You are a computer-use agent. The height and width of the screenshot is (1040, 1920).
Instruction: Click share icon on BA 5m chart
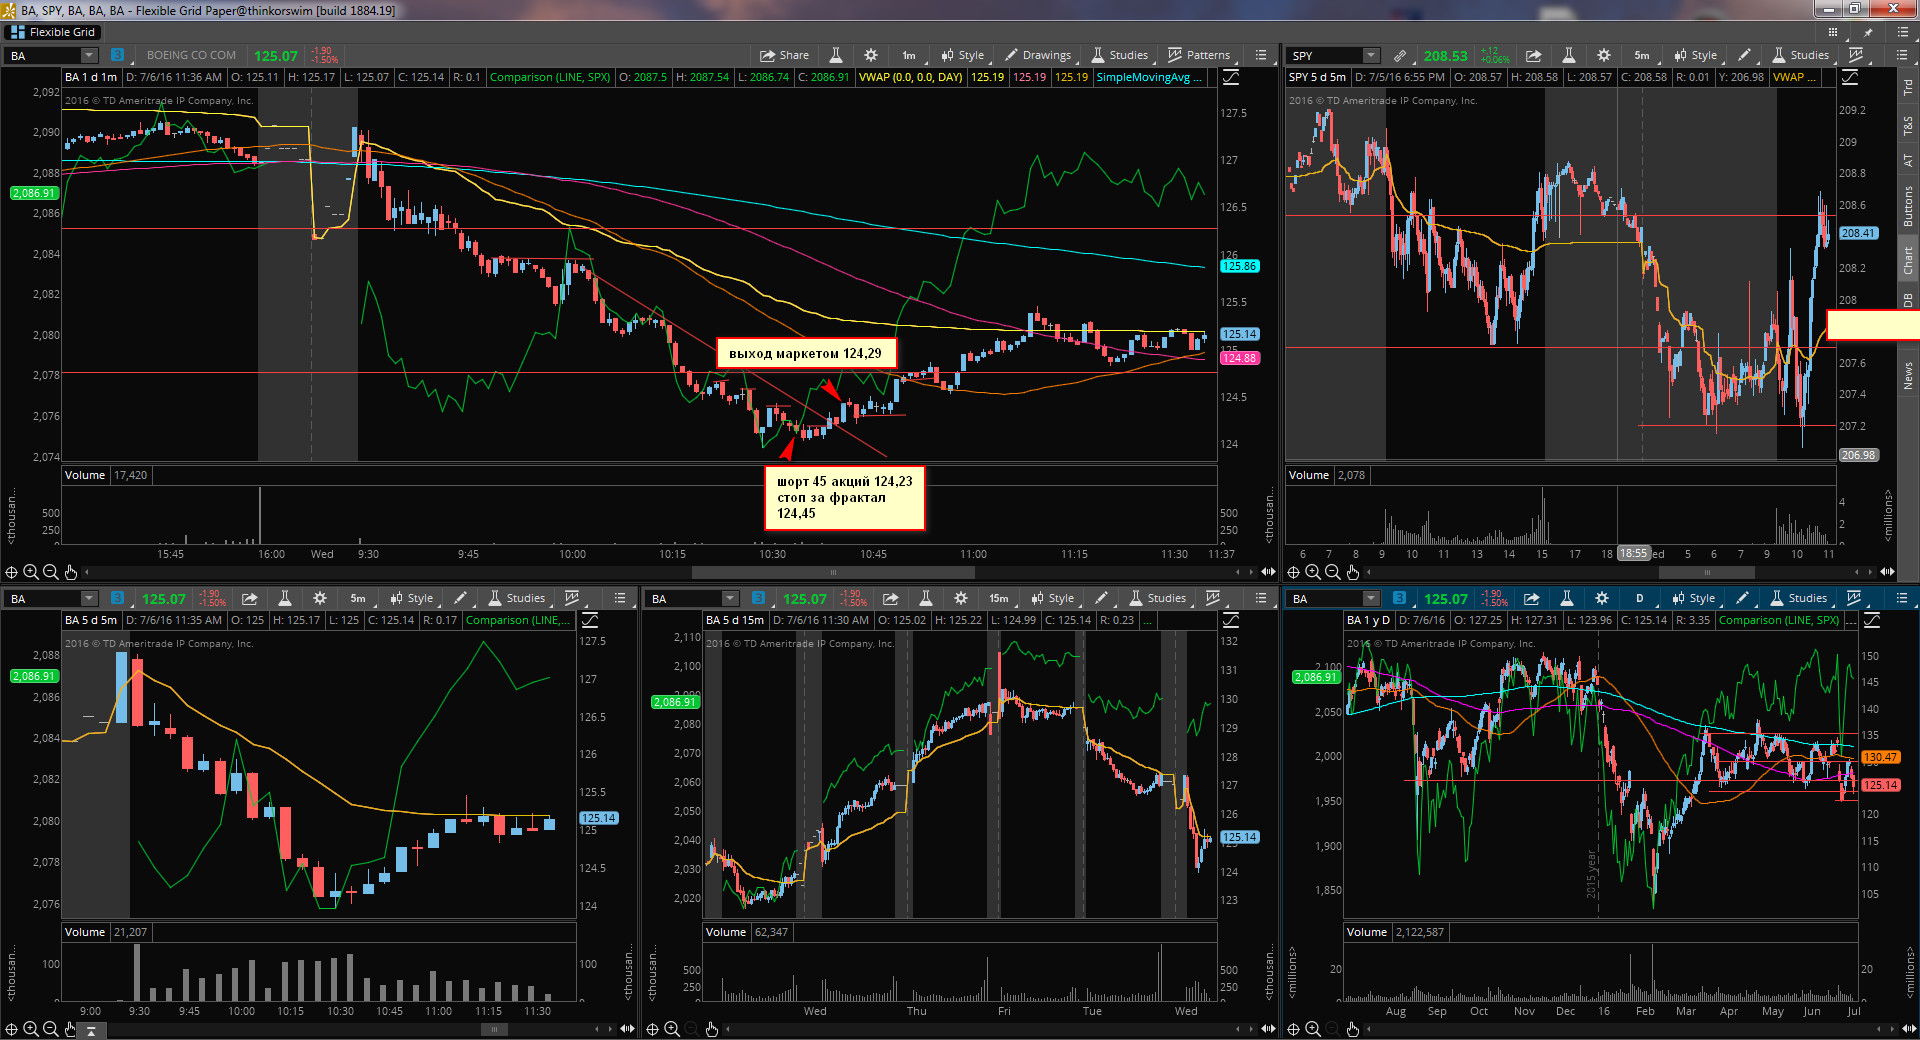click(x=250, y=598)
